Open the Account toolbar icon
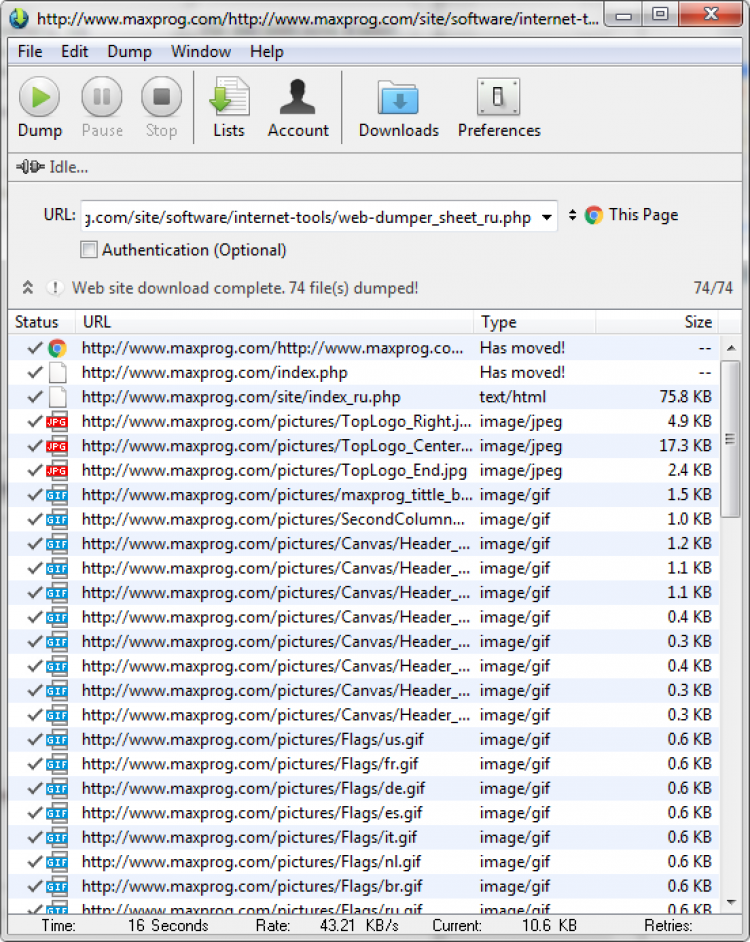This screenshot has height=942, width=750. [x=297, y=108]
